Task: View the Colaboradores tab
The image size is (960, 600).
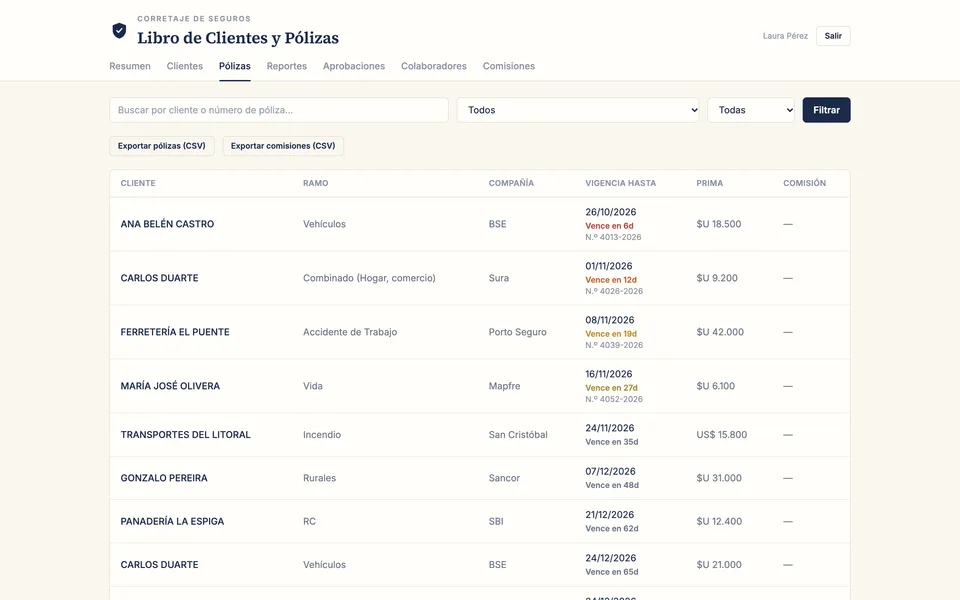Action: pyautogui.click(x=433, y=66)
